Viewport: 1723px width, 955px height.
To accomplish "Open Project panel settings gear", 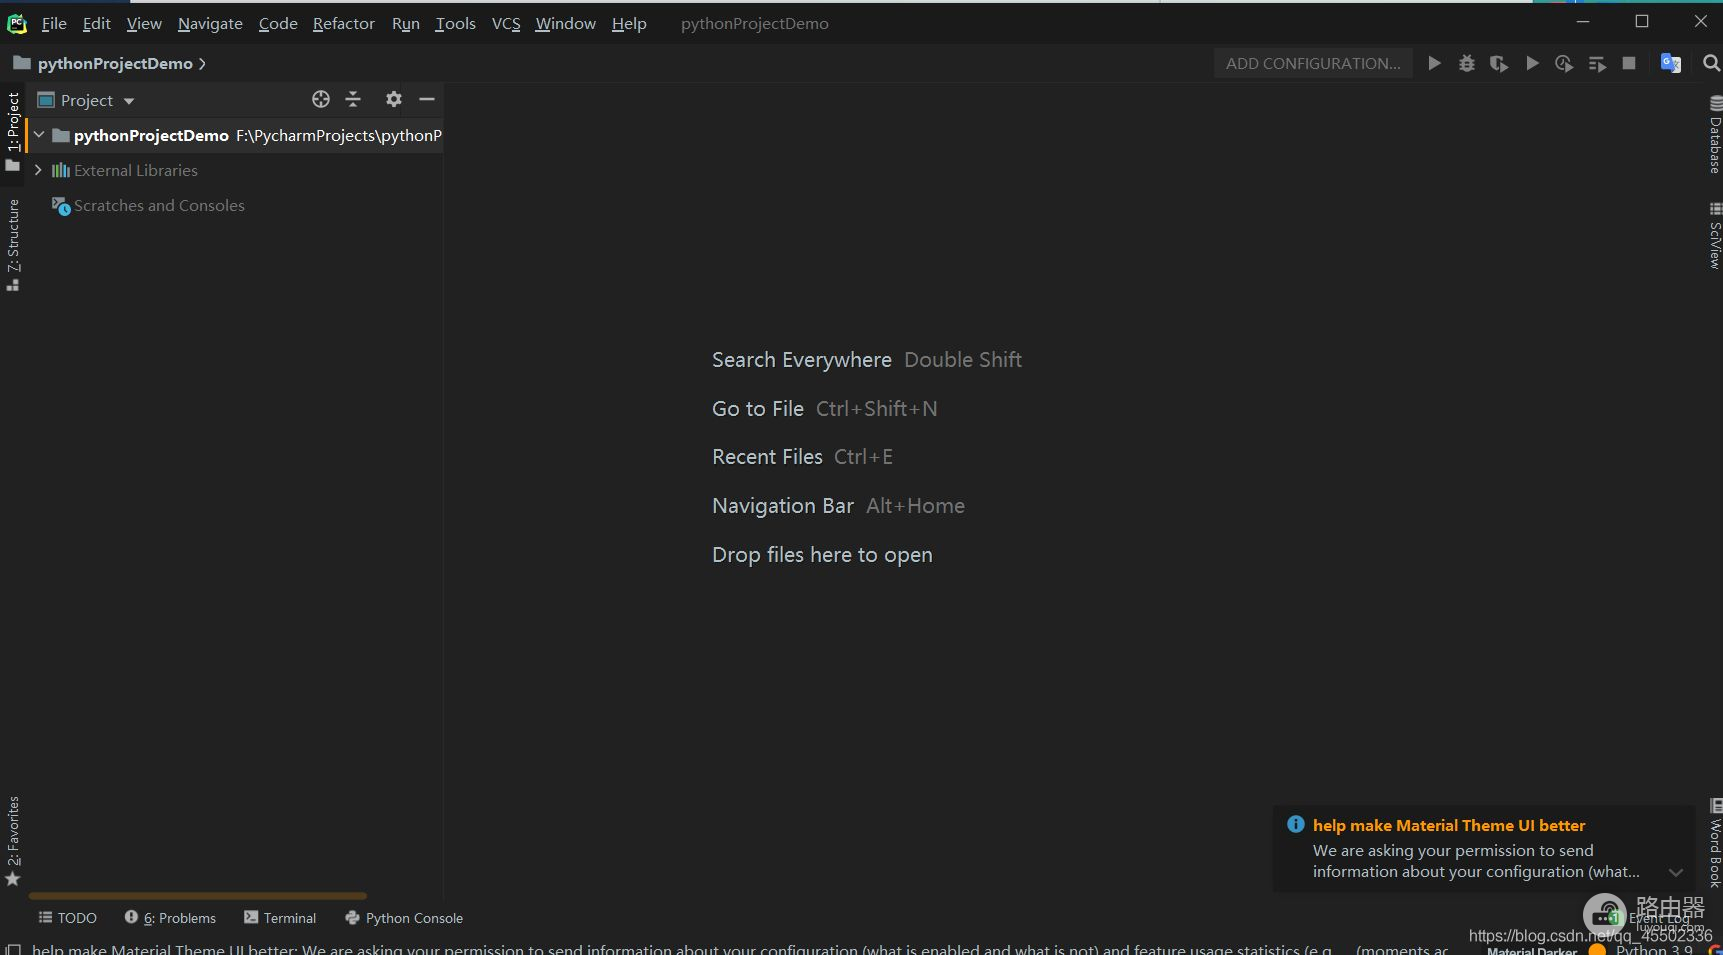I will coord(394,99).
